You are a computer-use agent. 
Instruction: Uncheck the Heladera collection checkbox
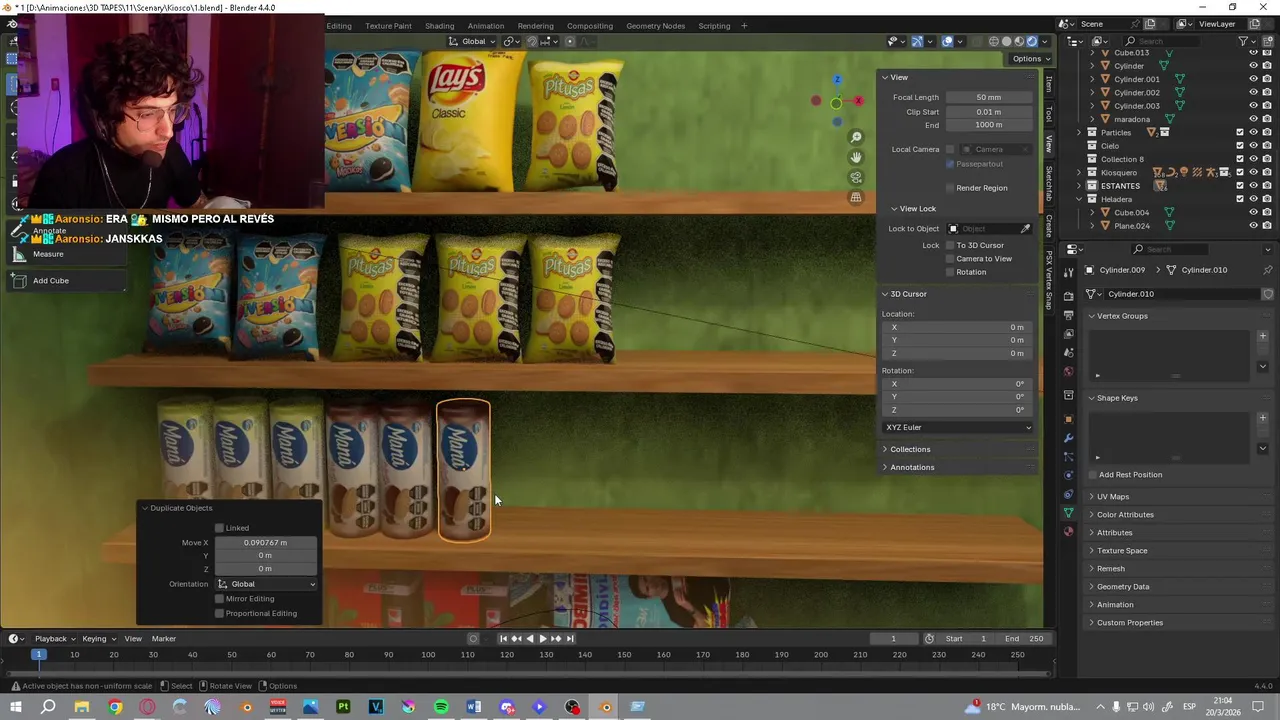click(1240, 199)
